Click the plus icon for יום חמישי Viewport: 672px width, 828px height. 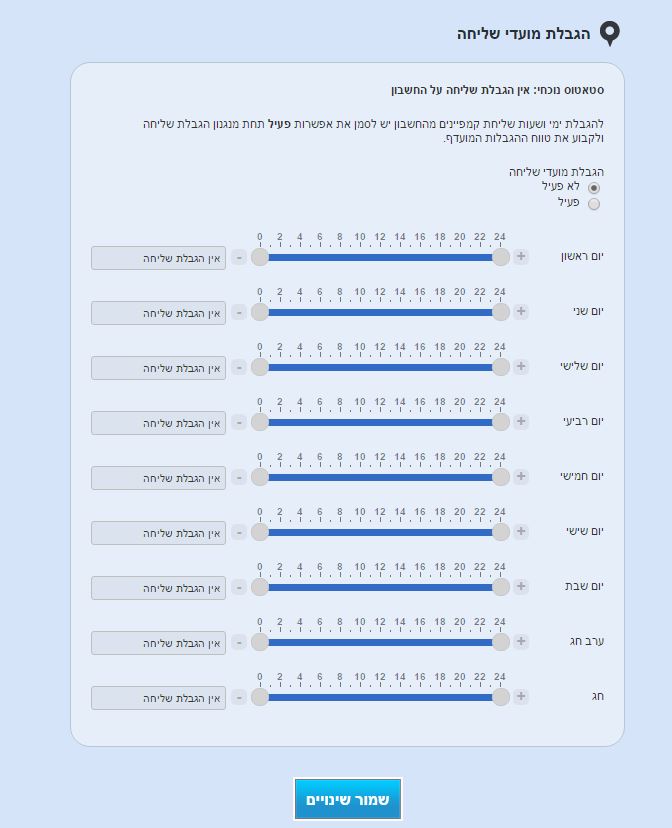click(521, 477)
